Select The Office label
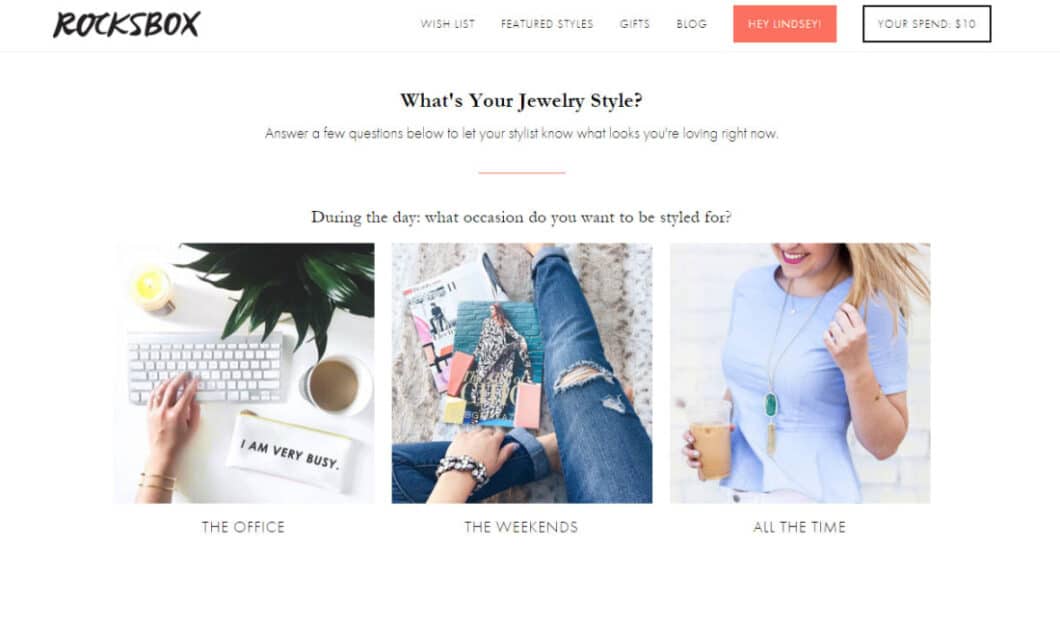 point(243,527)
